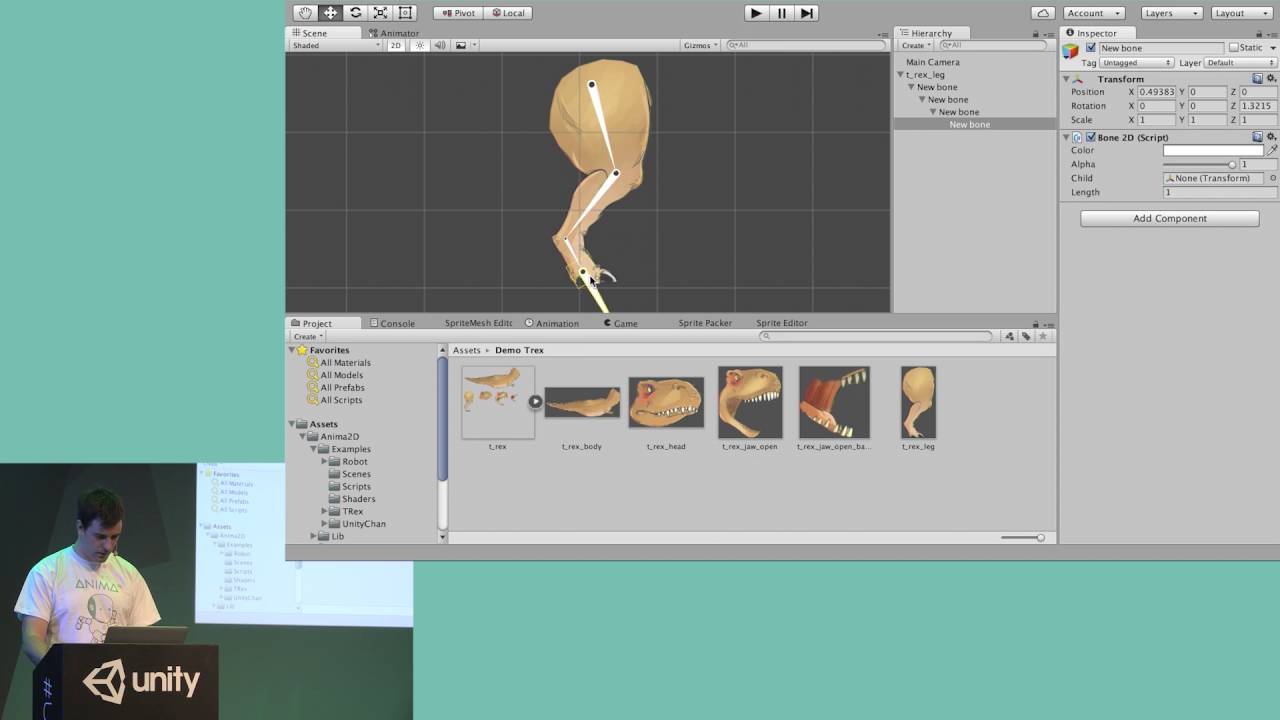Open the Transform component gear menu
Viewport: 1280px width, 720px height.
pyautogui.click(x=1271, y=79)
